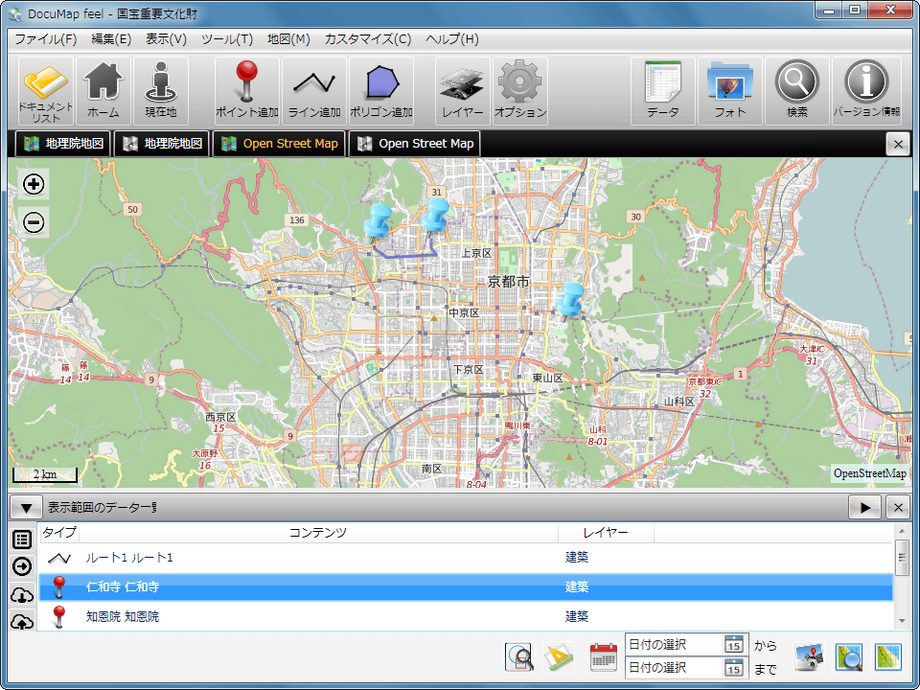This screenshot has height=690, width=920.
Task: Select the 知恩院 知恩院 row
Action: pyautogui.click(x=466, y=617)
